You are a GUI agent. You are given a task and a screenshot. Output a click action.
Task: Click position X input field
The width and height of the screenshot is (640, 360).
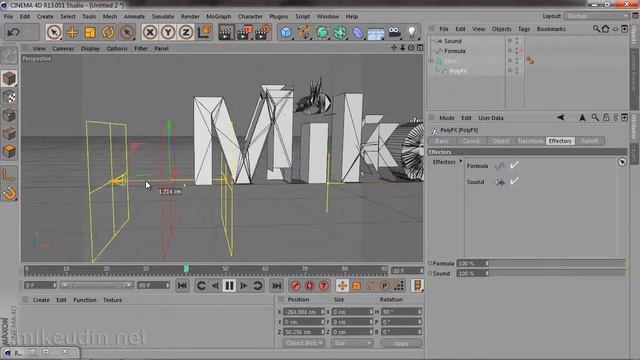(x=304, y=312)
